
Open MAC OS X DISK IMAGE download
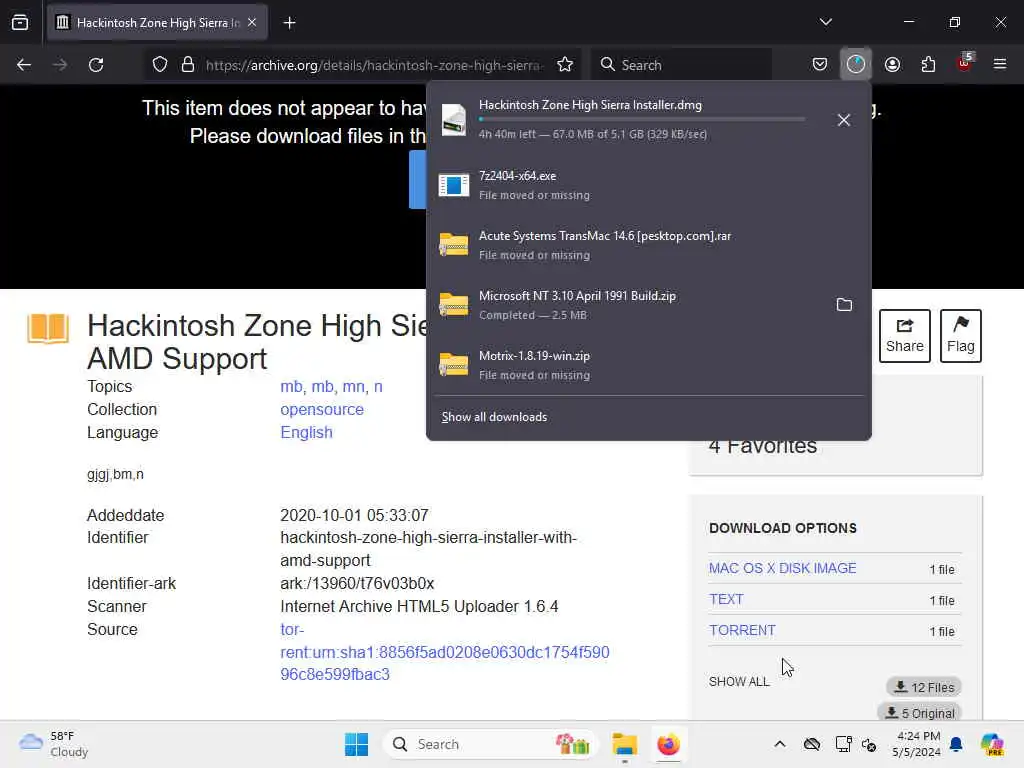tap(782, 568)
